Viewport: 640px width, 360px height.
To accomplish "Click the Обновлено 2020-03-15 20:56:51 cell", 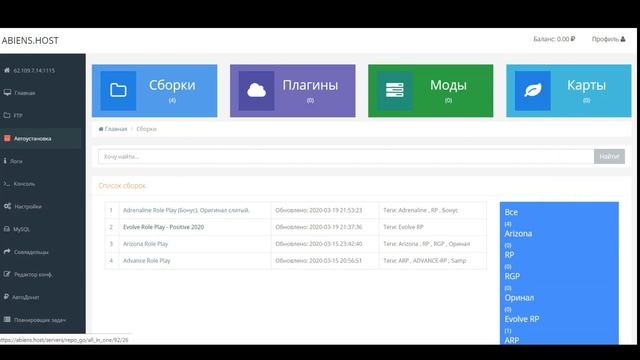I will pyautogui.click(x=325, y=260).
